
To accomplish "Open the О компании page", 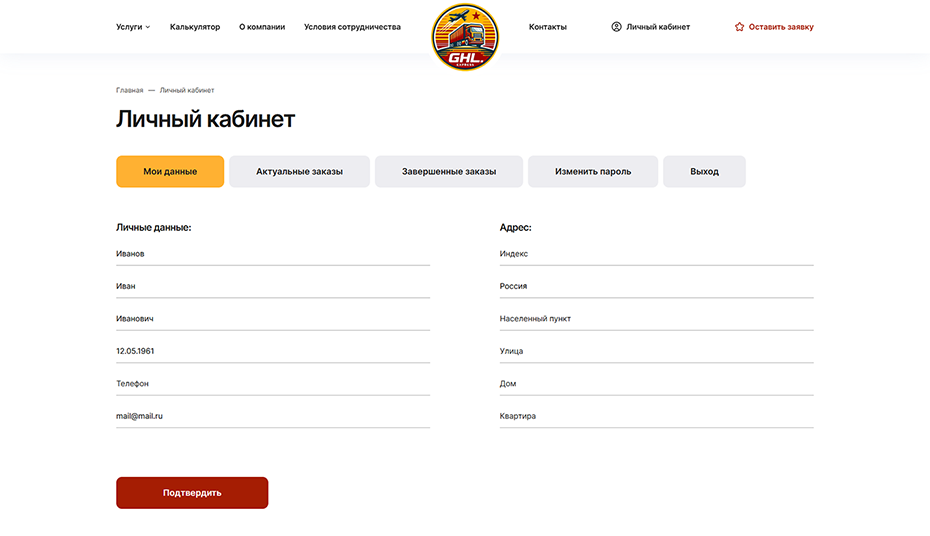I will tap(262, 27).
